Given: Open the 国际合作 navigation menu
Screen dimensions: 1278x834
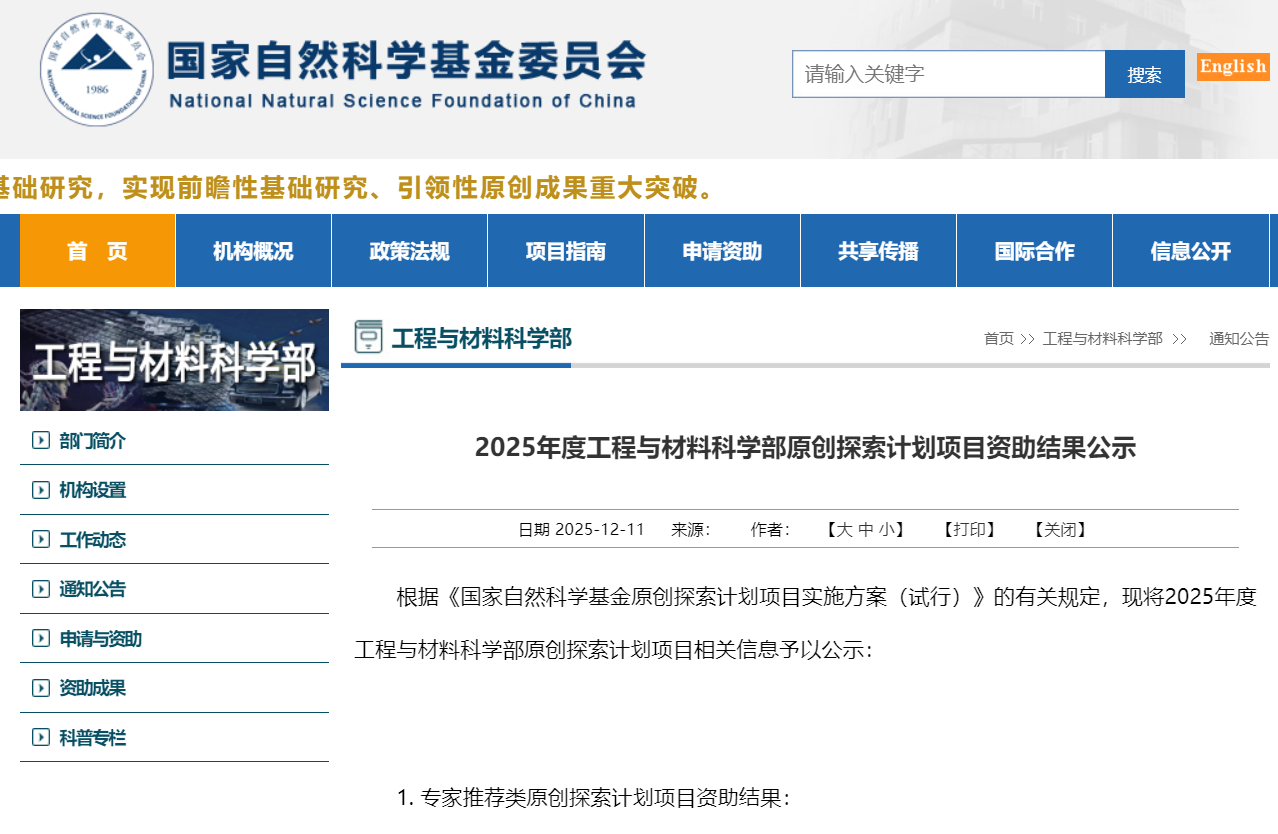Looking at the screenshot, I should coord(1034,251).
